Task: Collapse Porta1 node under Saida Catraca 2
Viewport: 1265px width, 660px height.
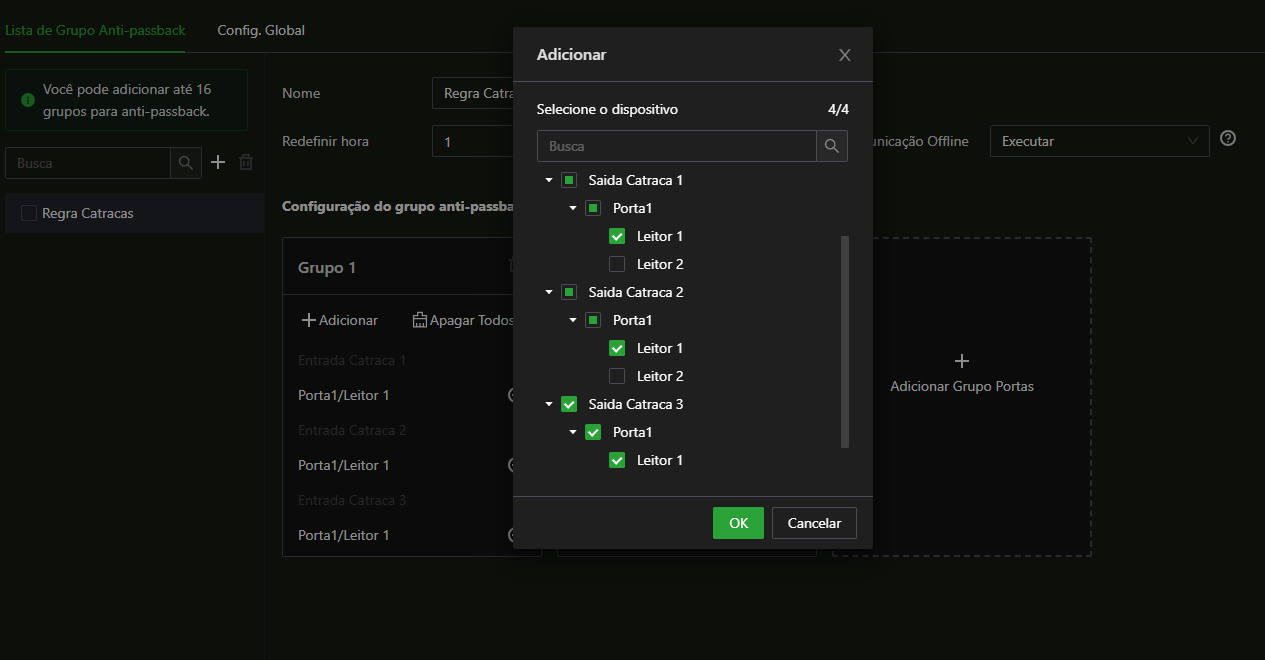Action: coord(573,320)
